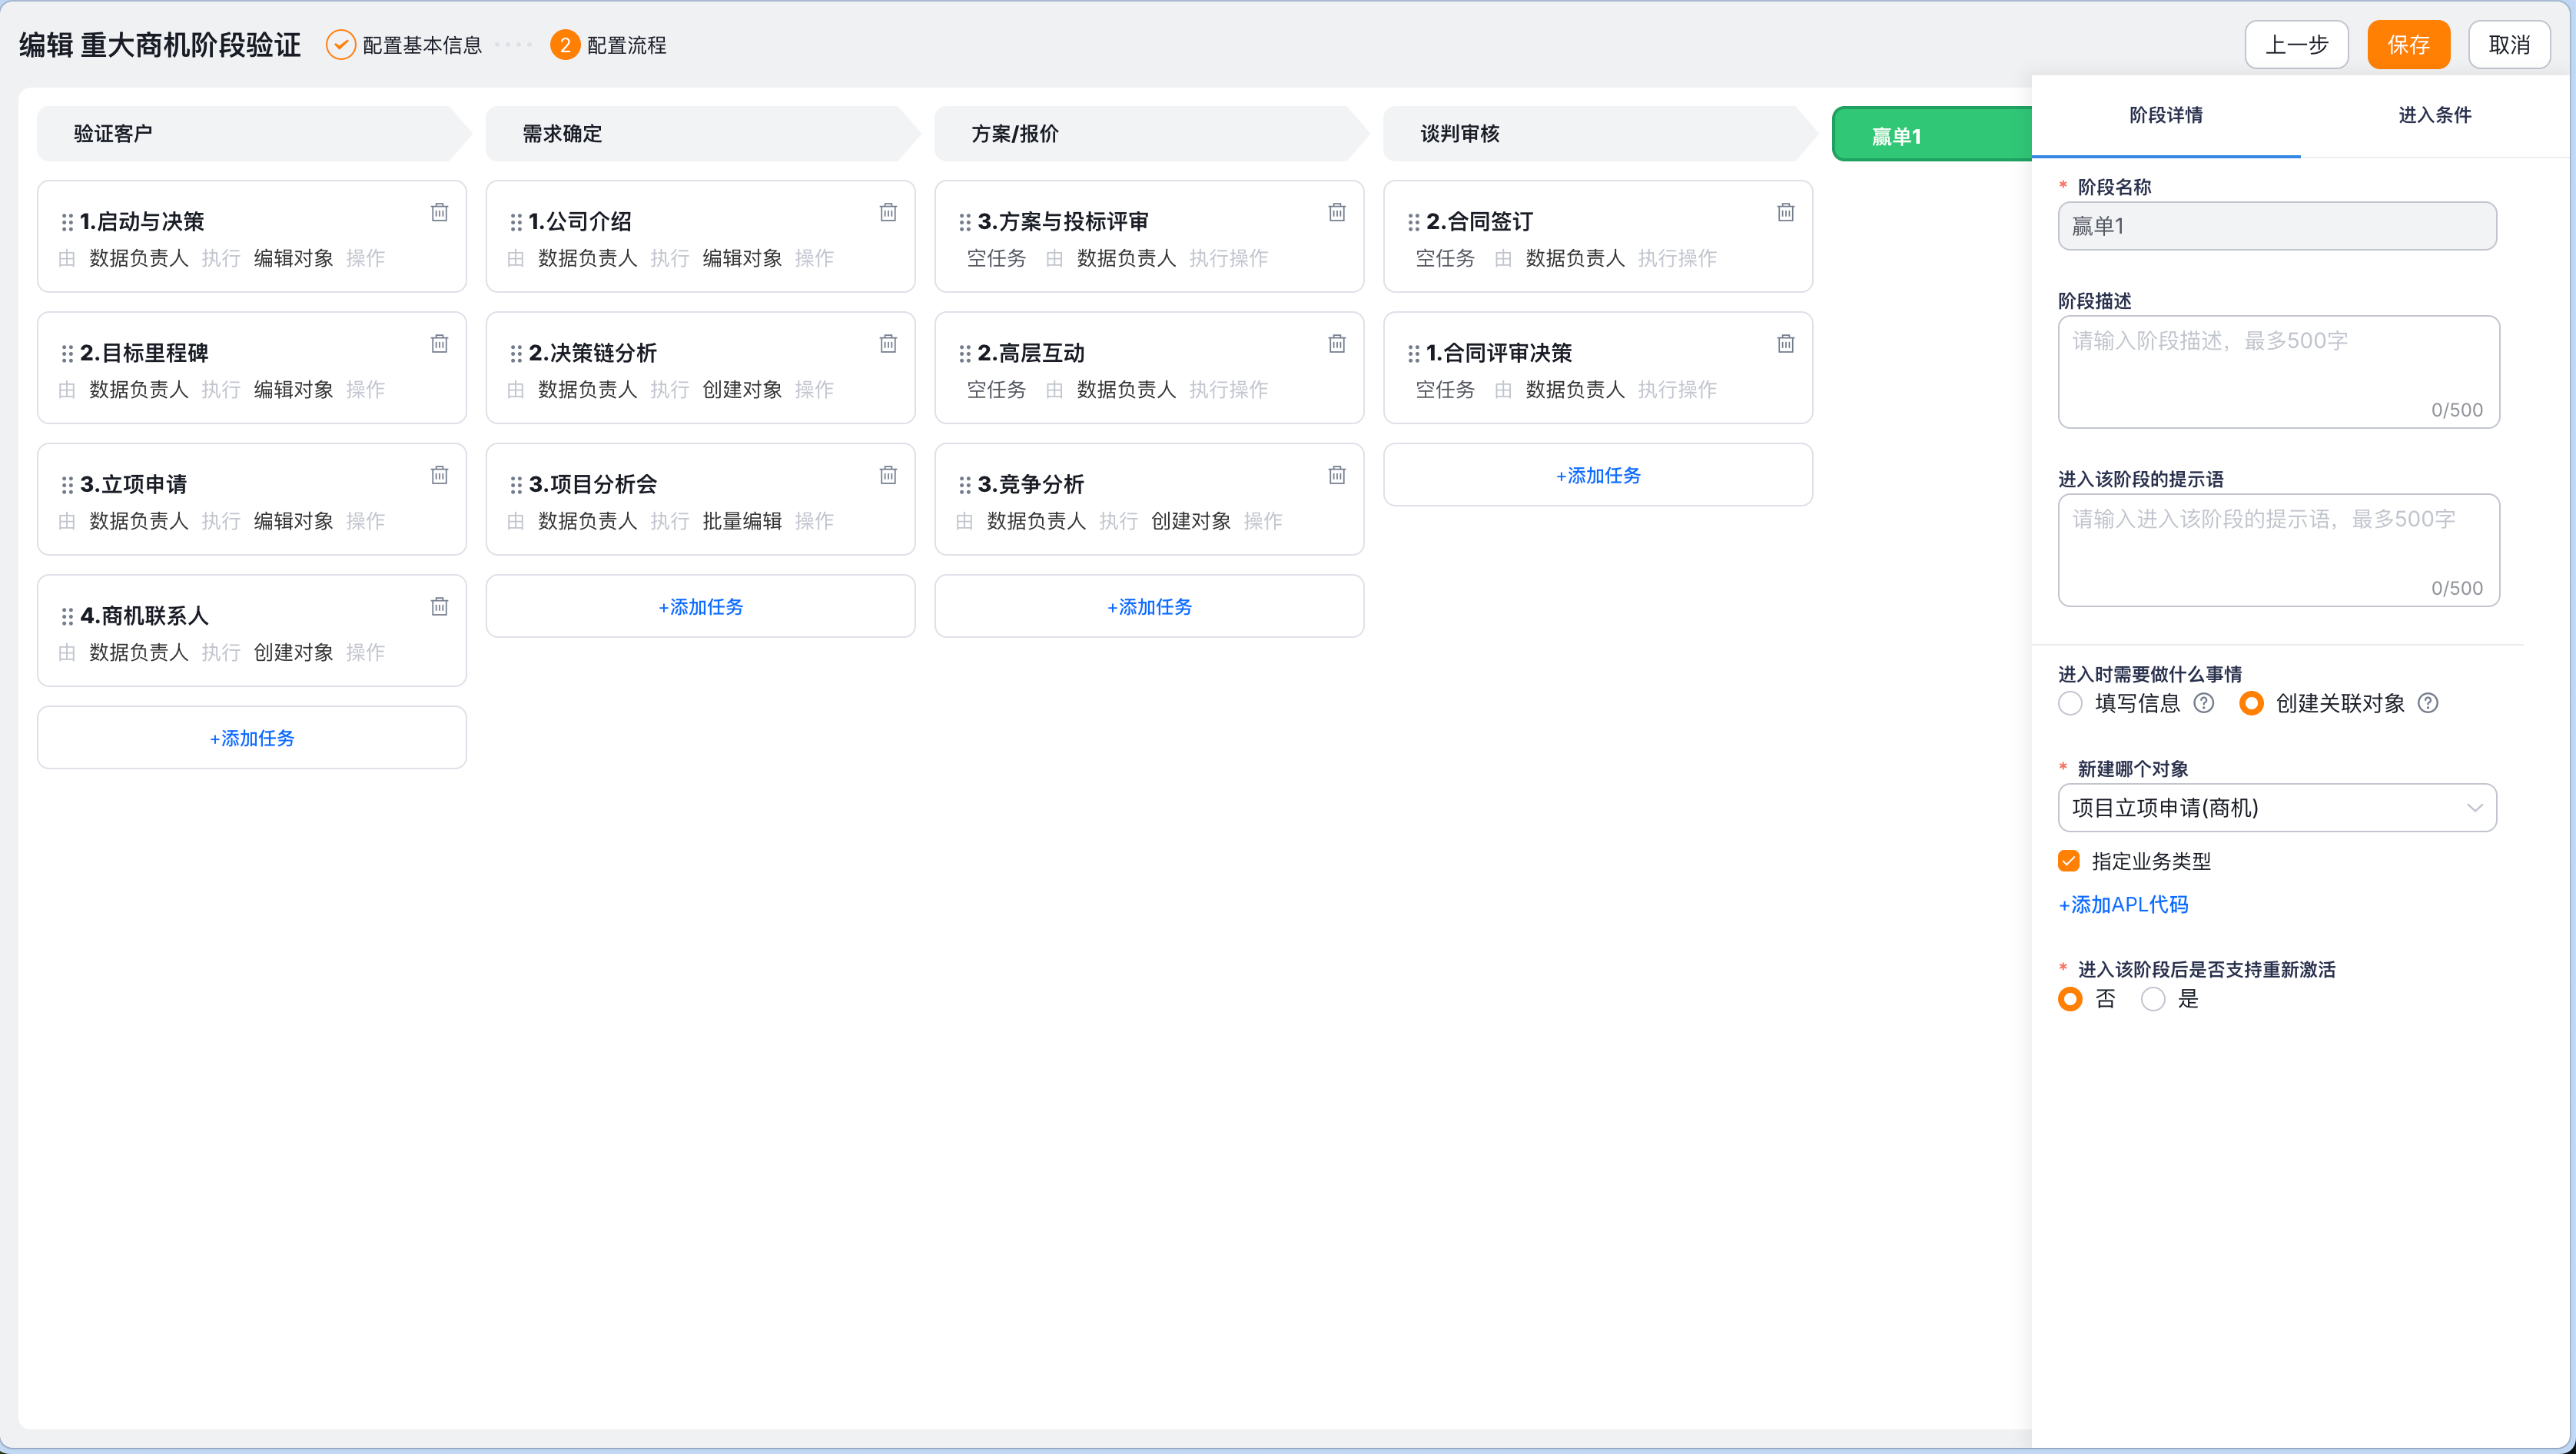Delete the 2.合同签订 task card

(1786, 212)
